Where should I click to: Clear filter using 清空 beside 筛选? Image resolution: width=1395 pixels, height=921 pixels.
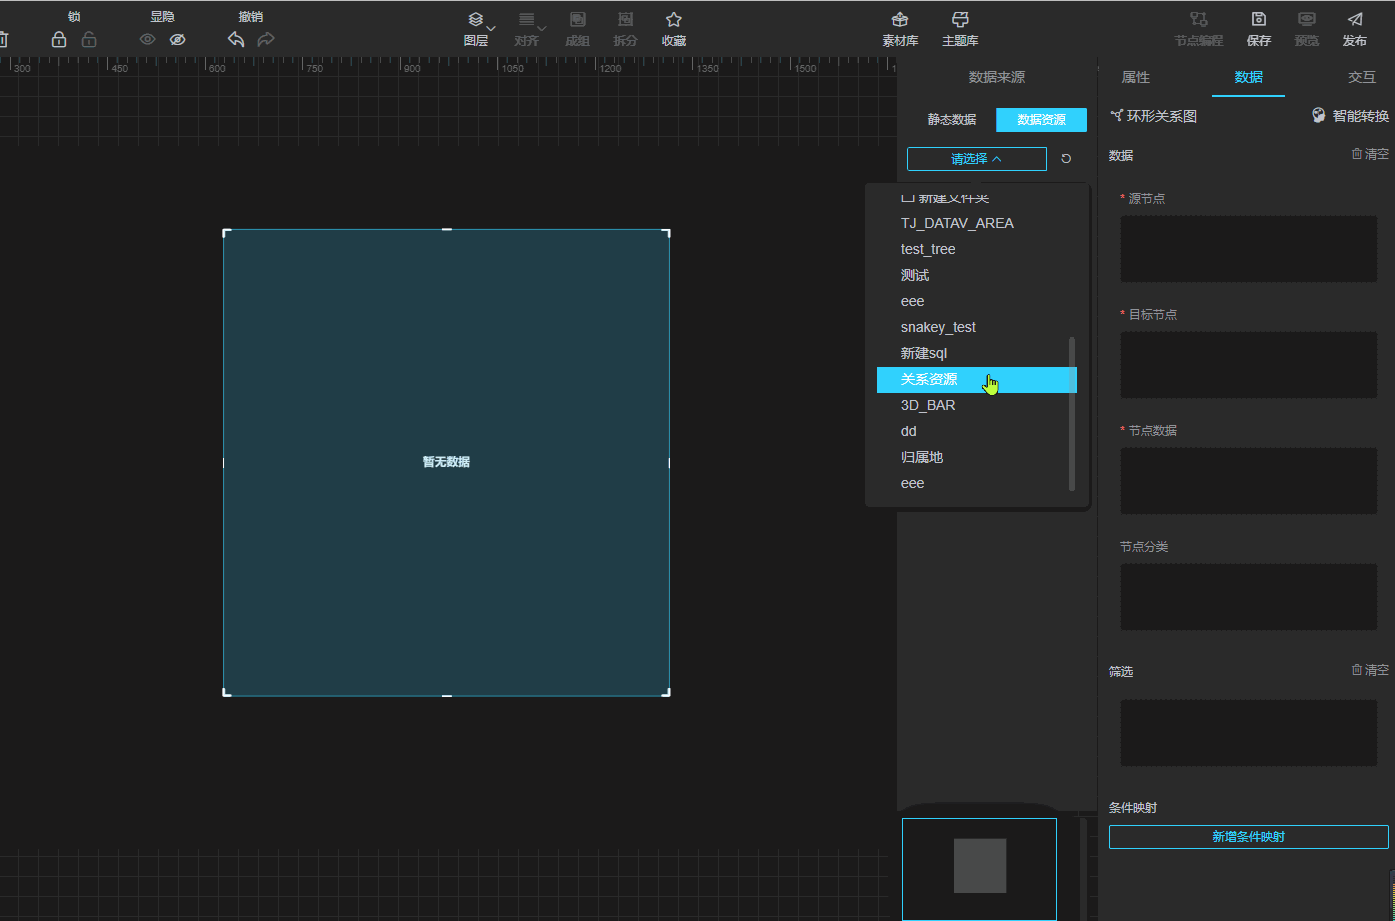click(1370, 670)
